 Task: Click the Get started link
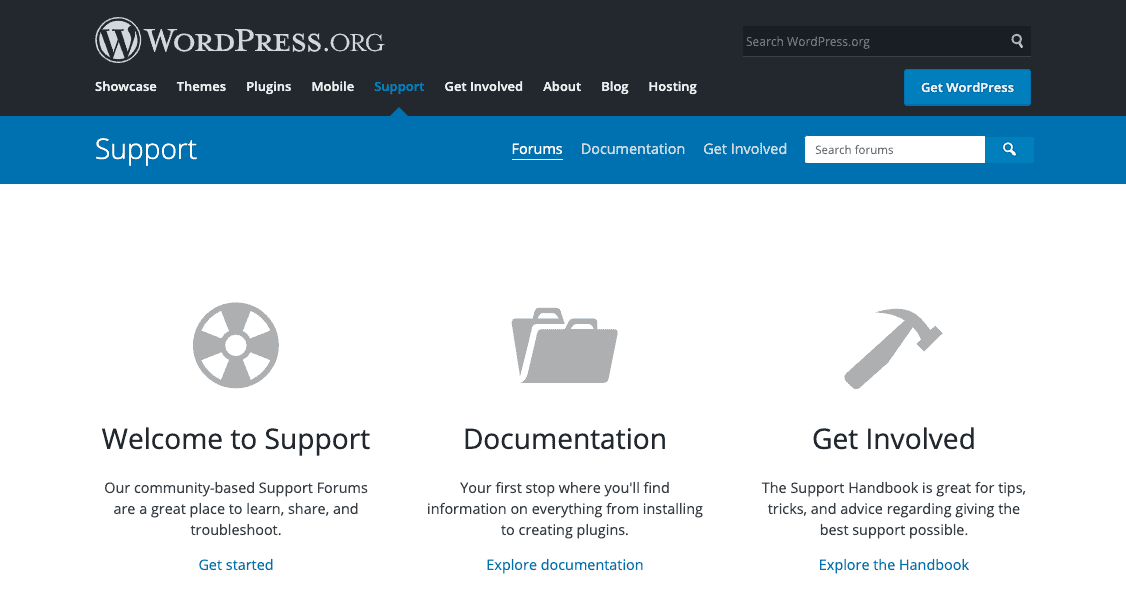(x=236, y=565)
